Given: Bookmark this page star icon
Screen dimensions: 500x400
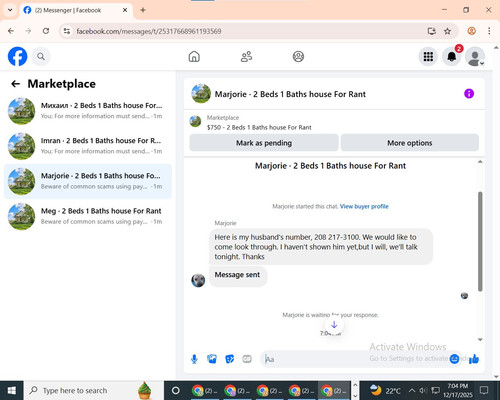Looking at the screenshot, I should pos(447,31).
